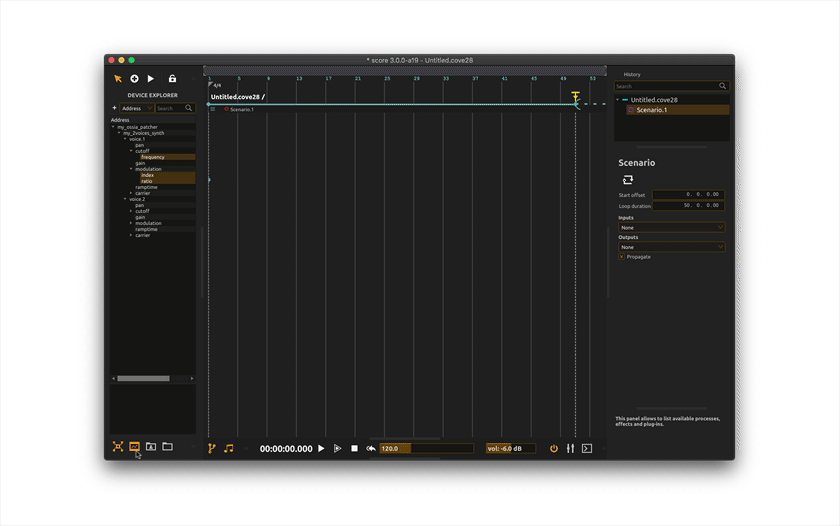This screenshot has height=526, width=840.
Task: Open the System library folder icon
Action: click(168, 446)
